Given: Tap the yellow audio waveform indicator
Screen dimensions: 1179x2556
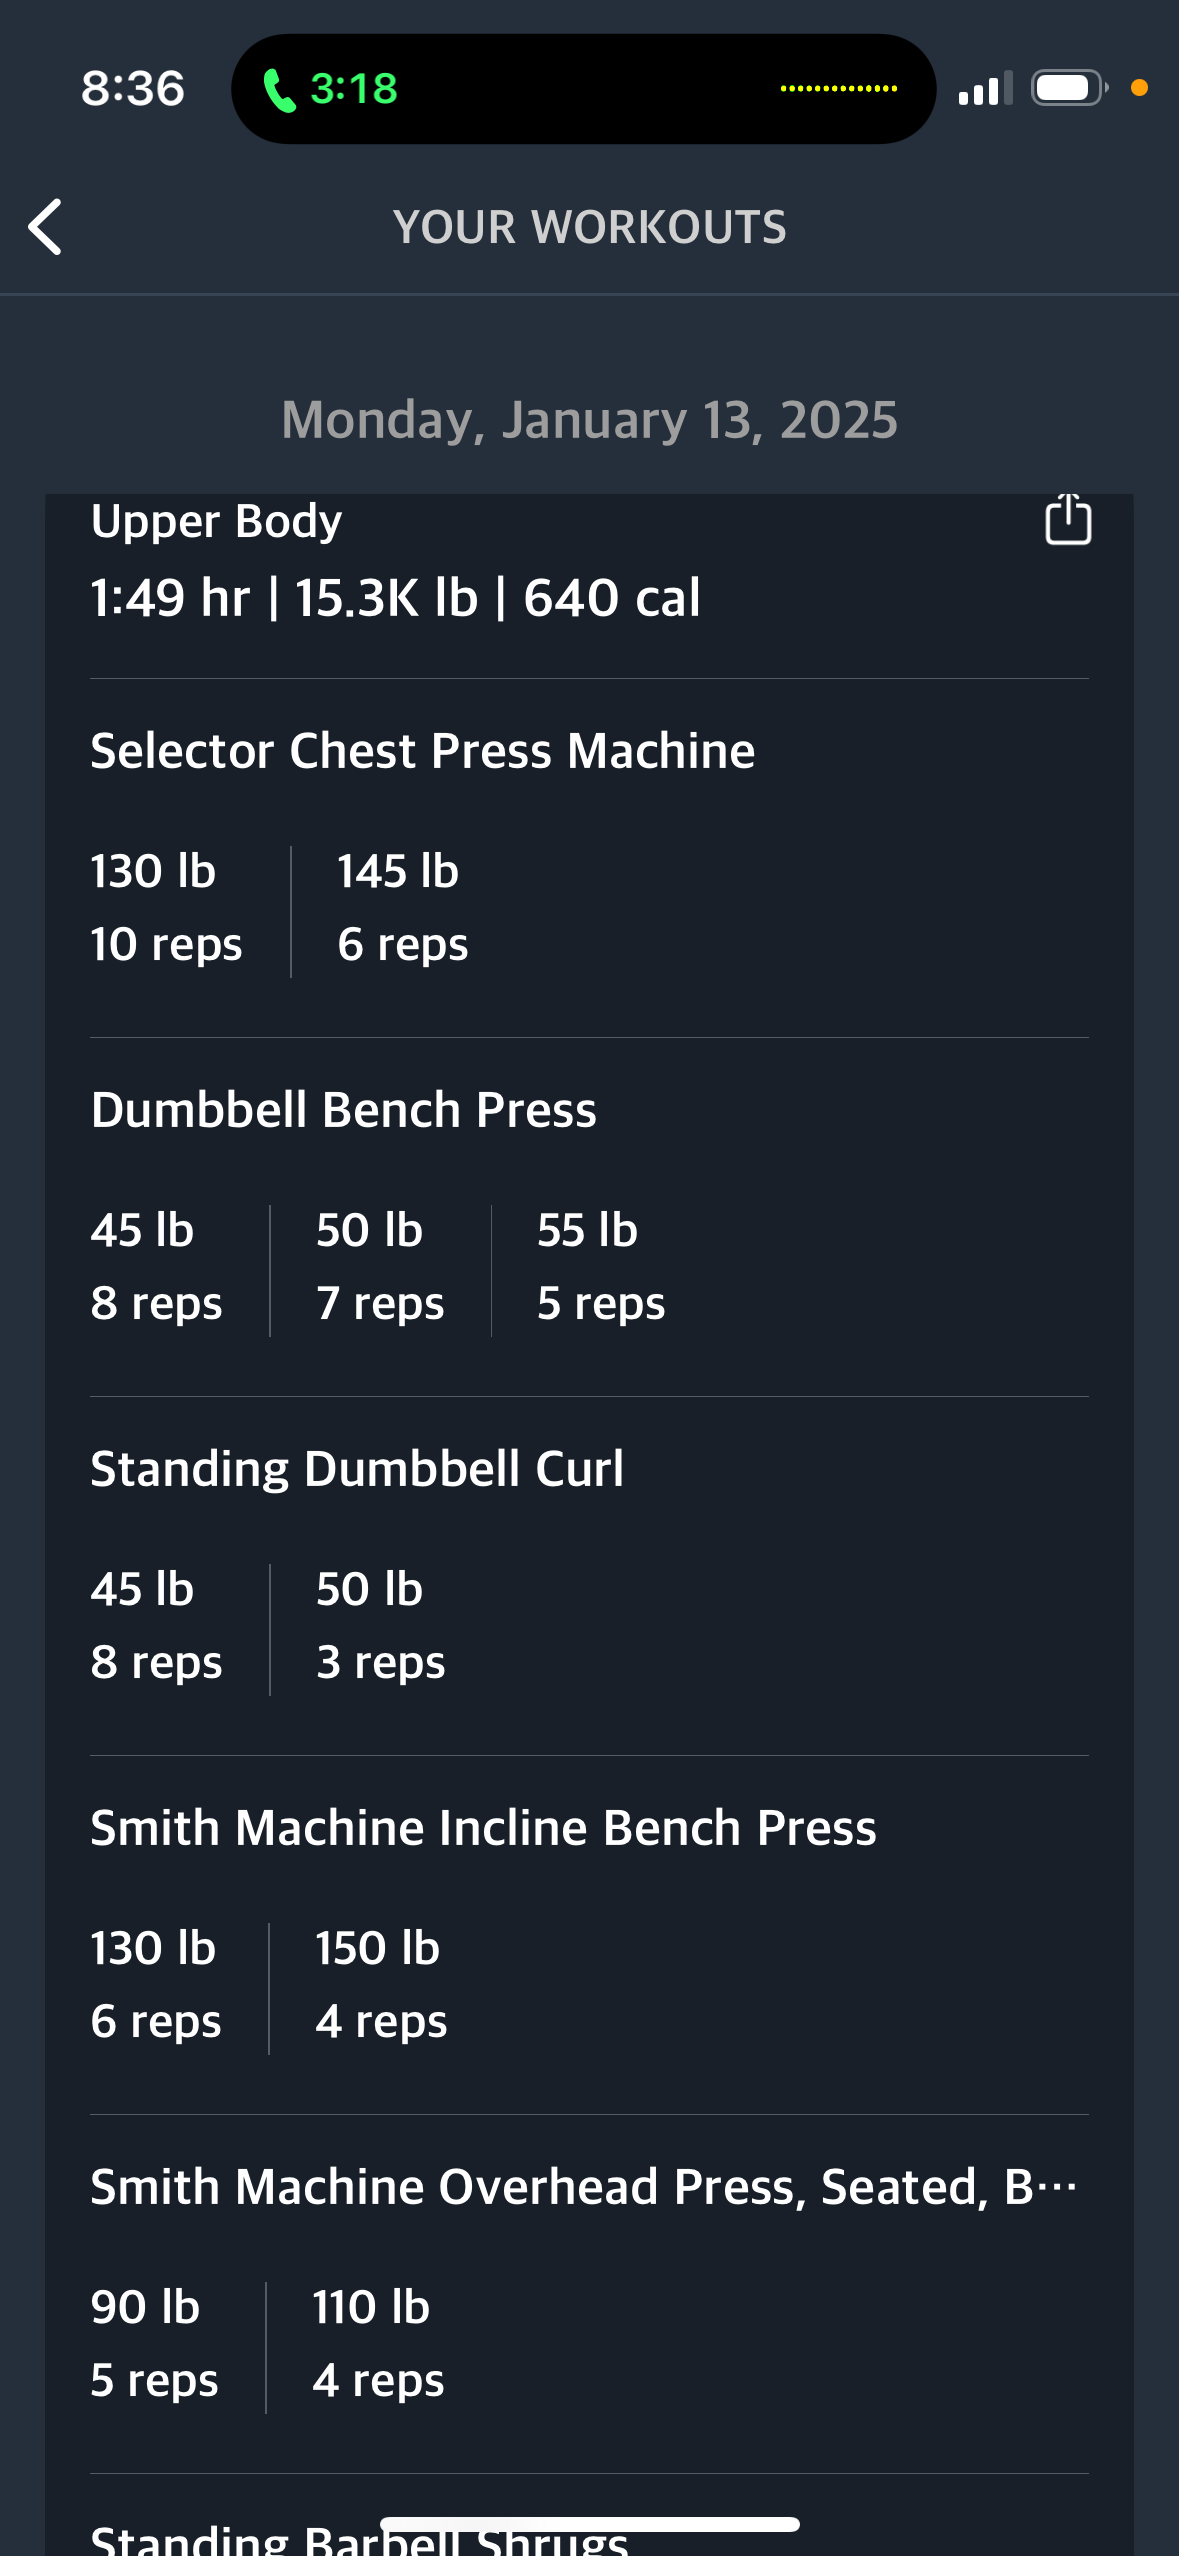Looking at the screenshot, I should (x=838, y=89).
